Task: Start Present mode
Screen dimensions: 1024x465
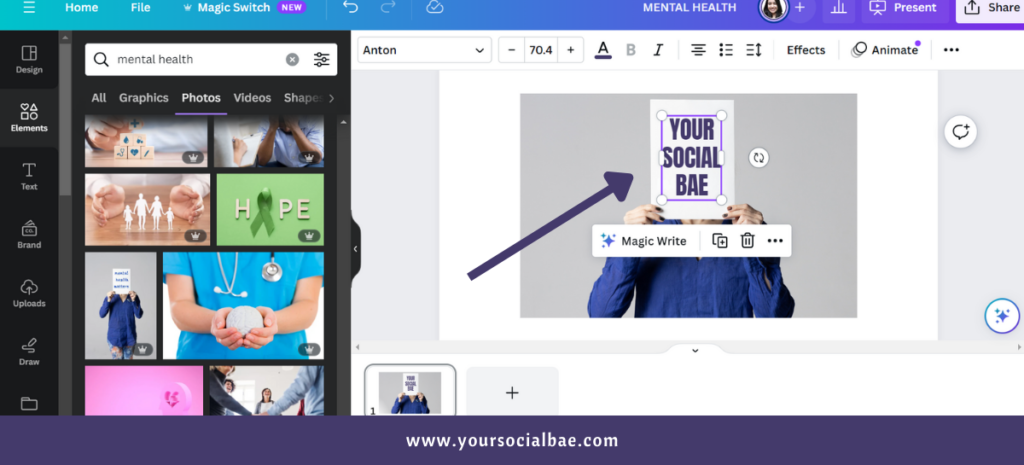Action: (904, 7)
